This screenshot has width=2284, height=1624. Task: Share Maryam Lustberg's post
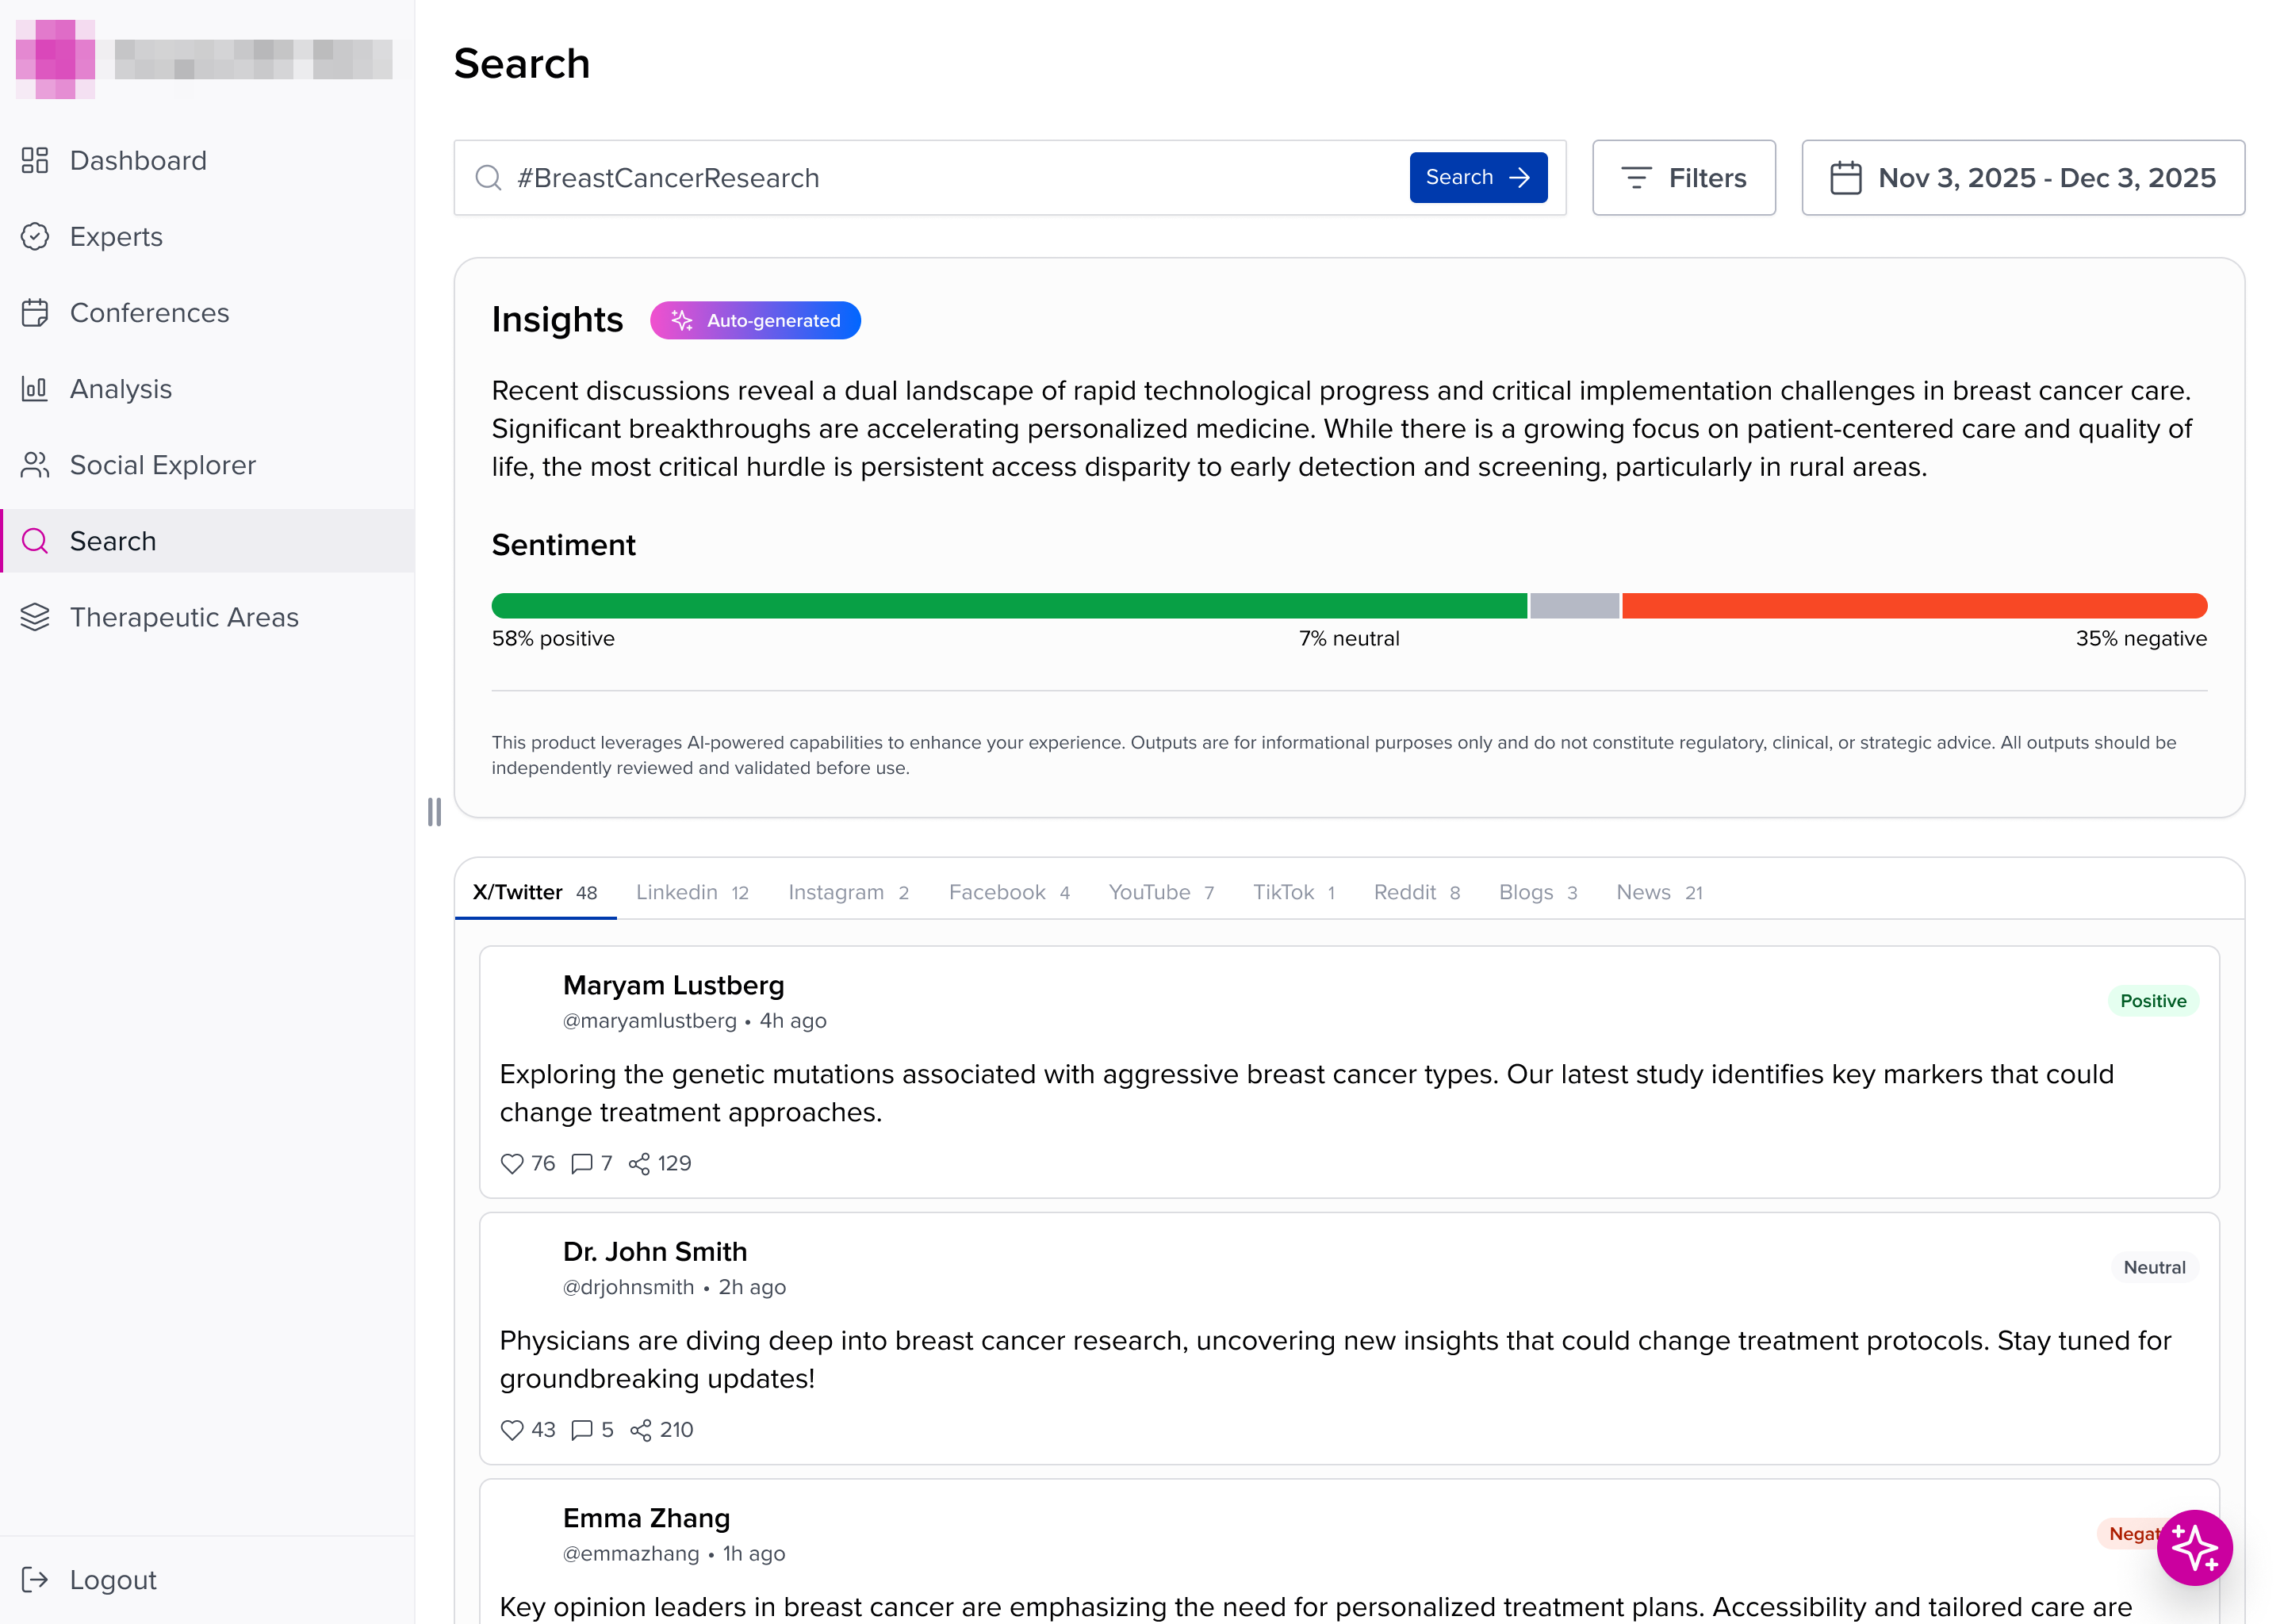pyautogui.click(x=639, y=1163)
